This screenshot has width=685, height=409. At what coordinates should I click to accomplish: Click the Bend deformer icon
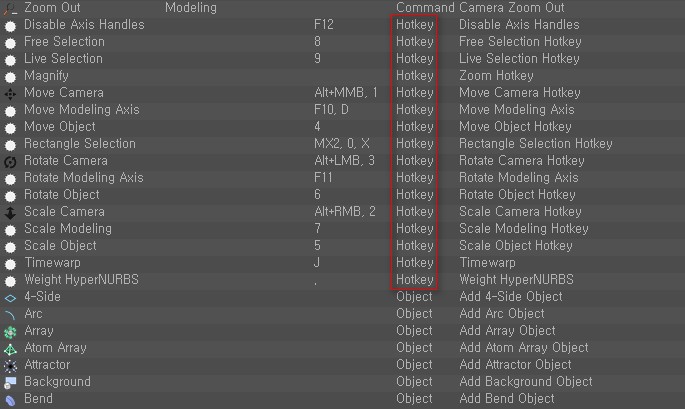pyautogui.click(x=10, y=399)
